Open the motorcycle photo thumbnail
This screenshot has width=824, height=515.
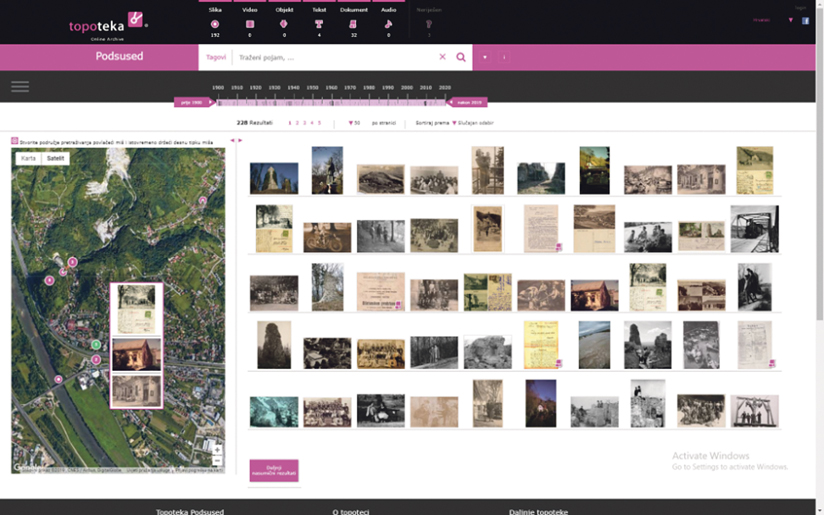tap(327, 237)
